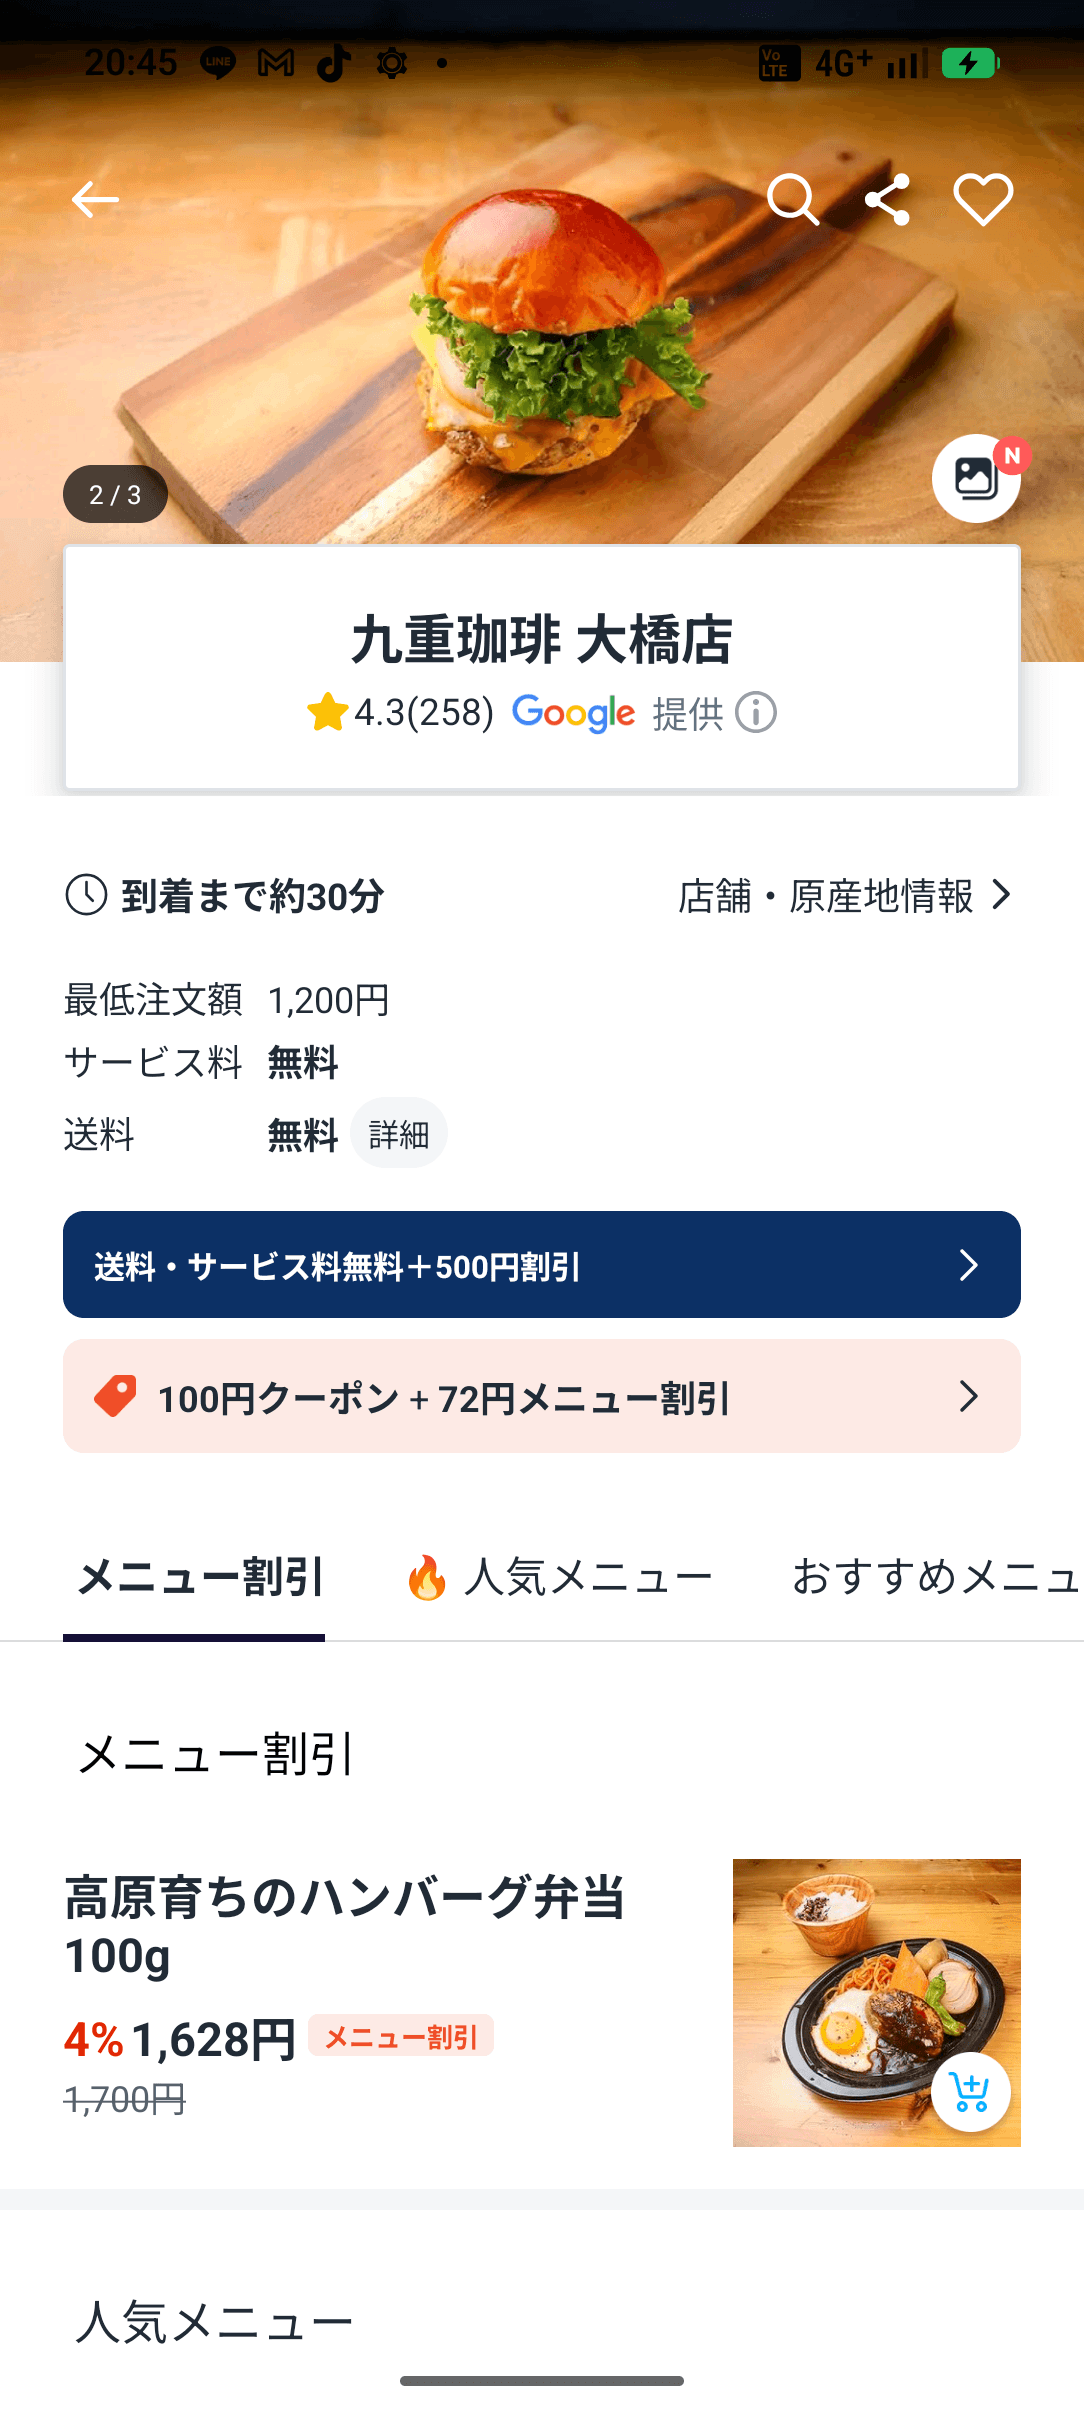Expand the 送料・サービス料無料+500円割引 banner
This screenshot has width=1084, height=2412.
point(541,1265)
